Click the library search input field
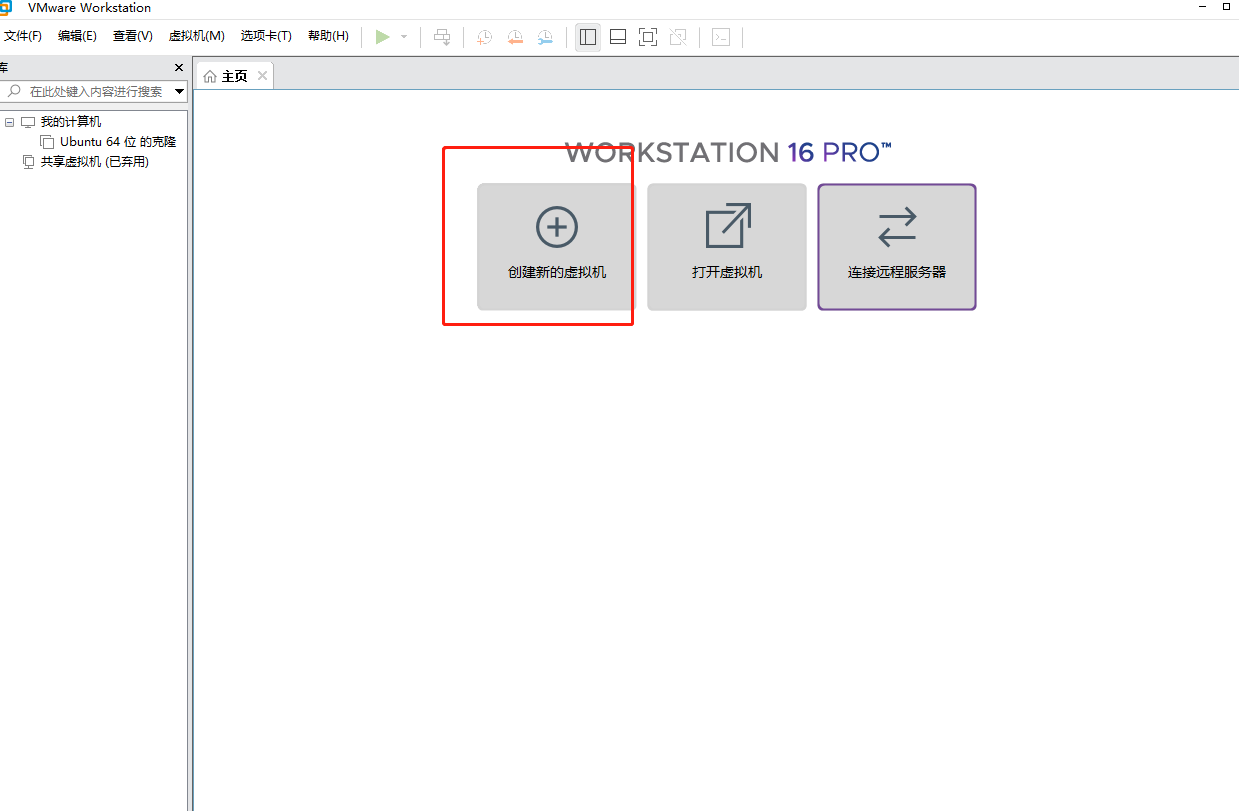This screenshot has width=1239, height=811. tap(96, 91)
